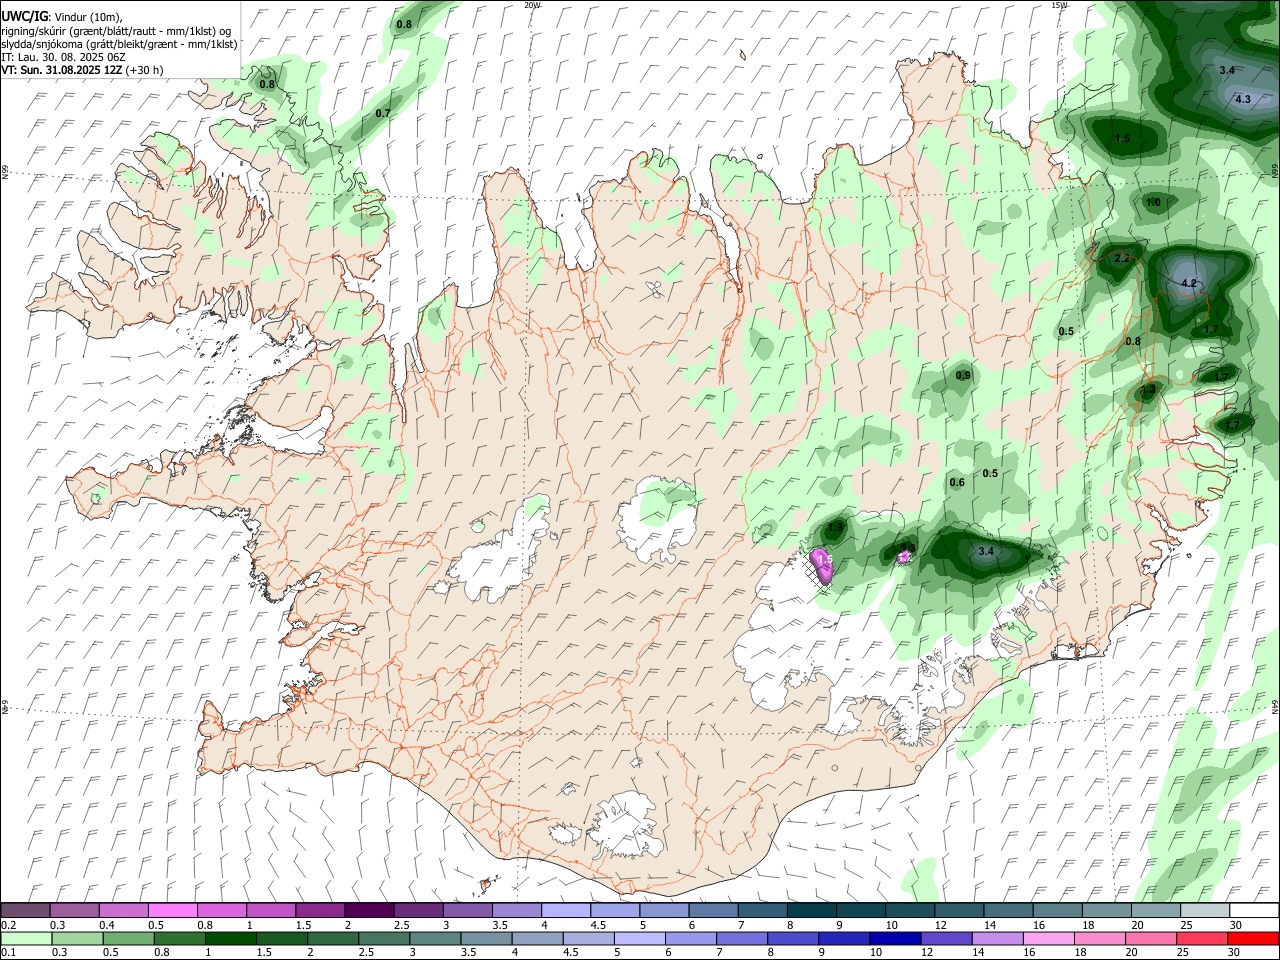This screenshot has width=1280, height=960.
Task: Pick the pale grey swatch labeled 25
Action: tap(1205, 910)
